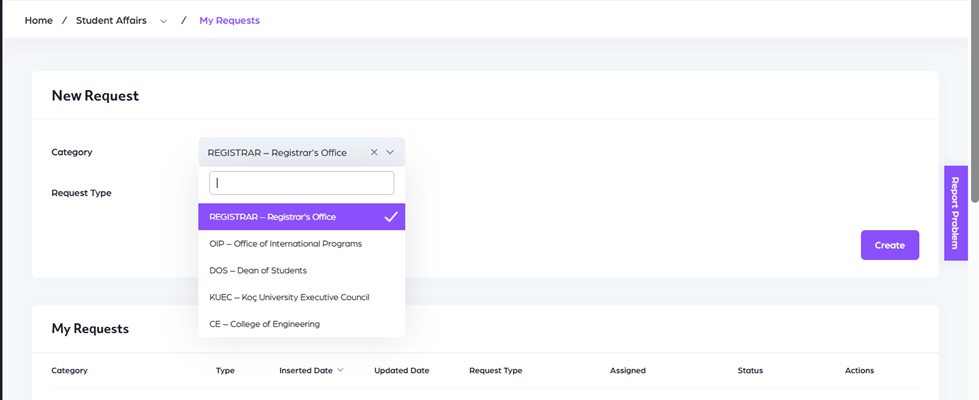
Task: Click the Inserted Date sort arrow
Action: click(341, 370)
